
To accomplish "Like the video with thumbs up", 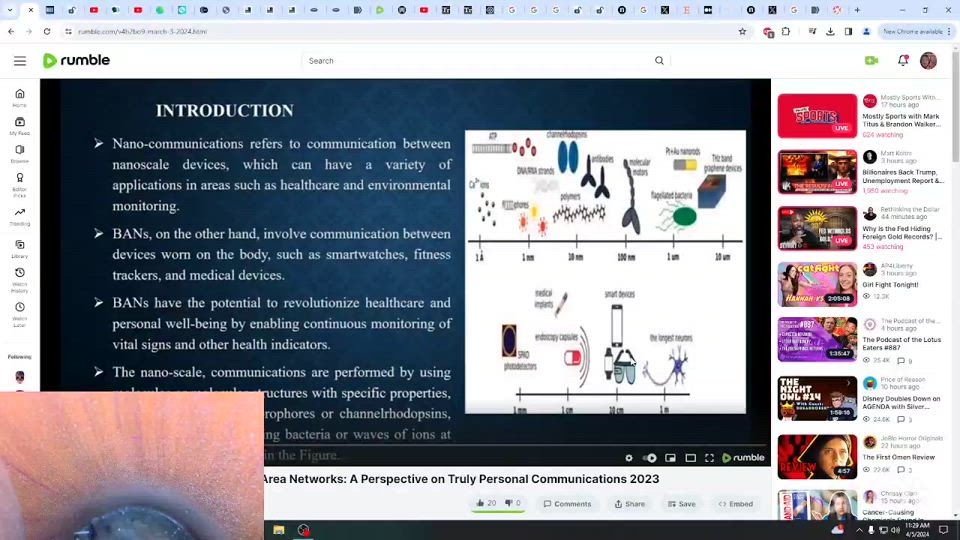I will (485, 503).
